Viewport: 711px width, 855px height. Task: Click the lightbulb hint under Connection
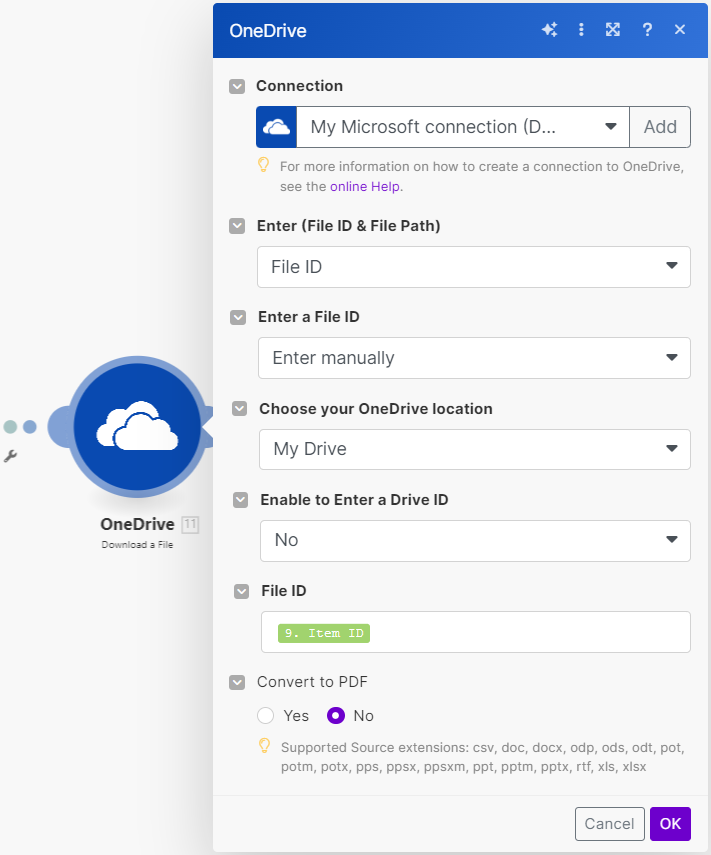tap(263, 165)
